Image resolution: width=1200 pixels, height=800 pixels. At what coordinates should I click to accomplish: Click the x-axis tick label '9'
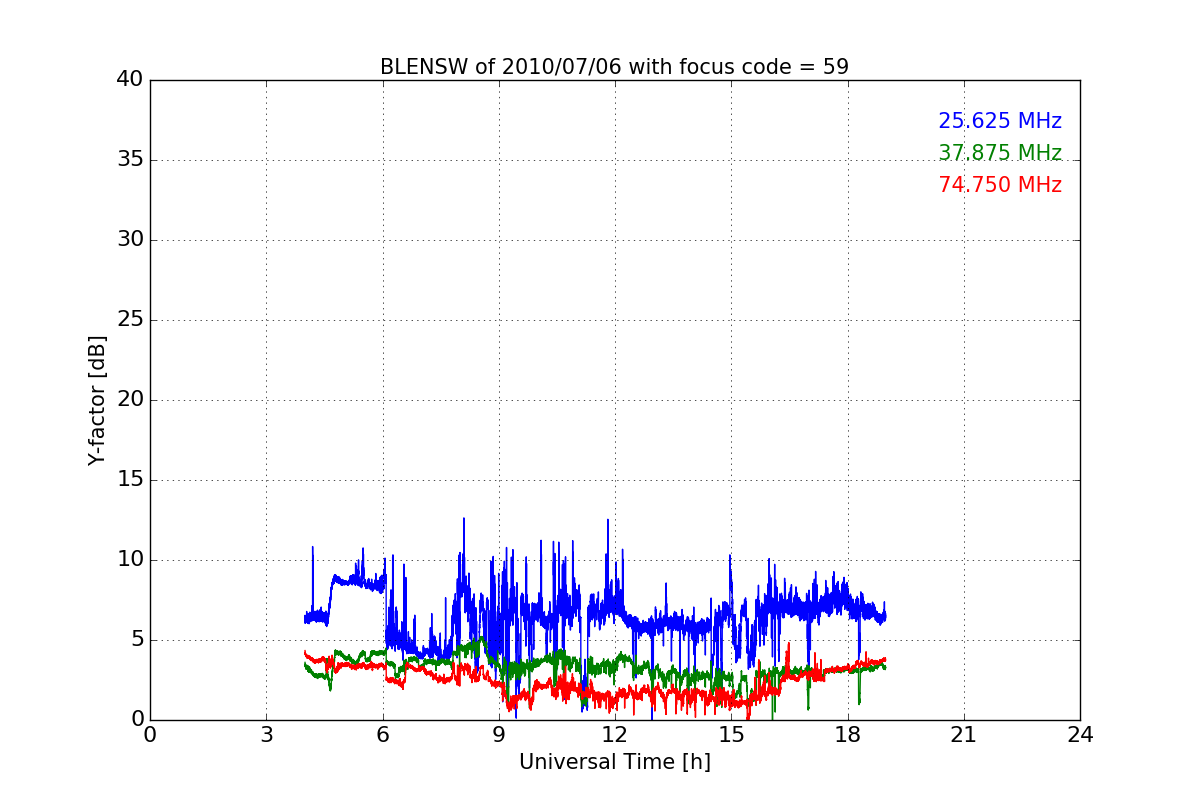(x=499, y=735)
